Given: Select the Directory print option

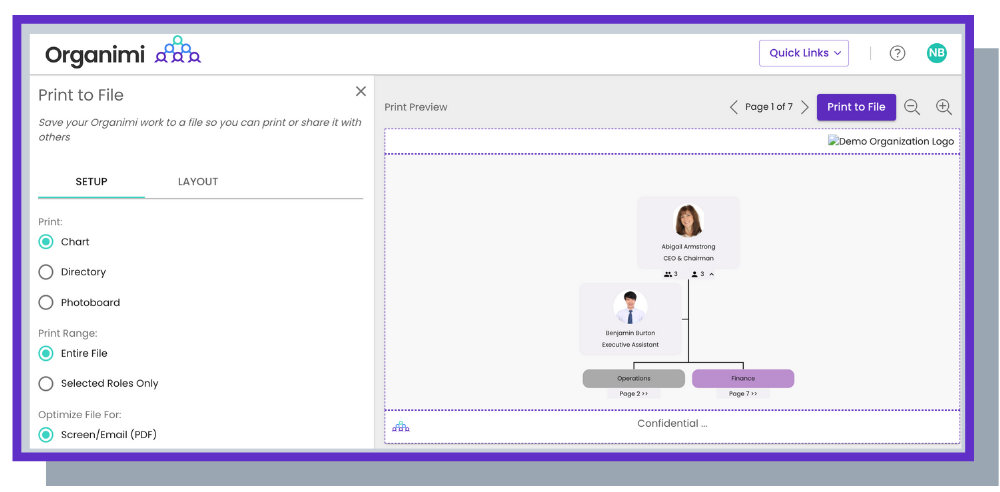Looking at the screenshot, I should point(46,272).
